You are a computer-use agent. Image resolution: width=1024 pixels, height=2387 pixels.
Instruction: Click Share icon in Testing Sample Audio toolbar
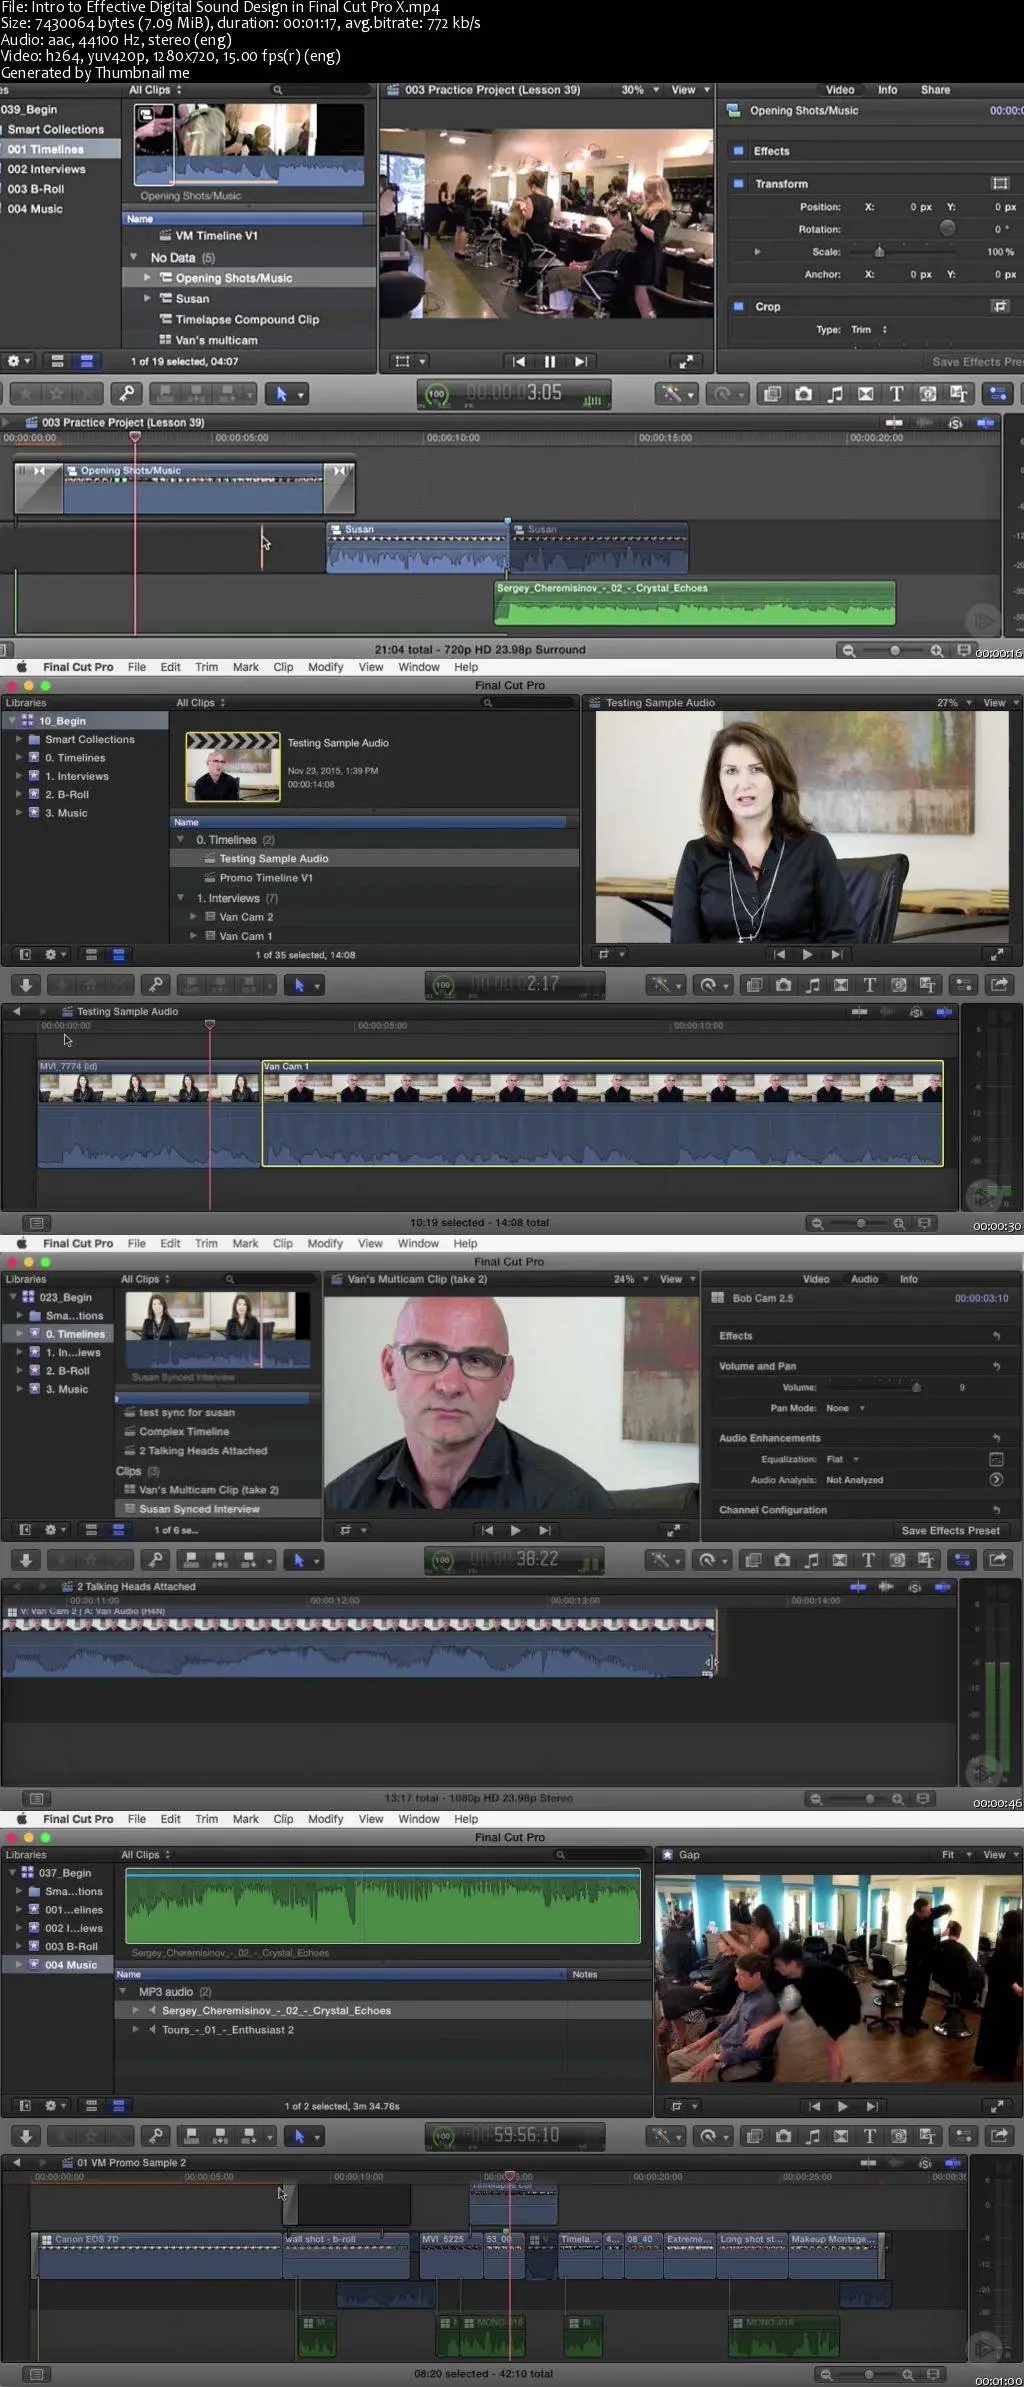click(x=998, y=985)
